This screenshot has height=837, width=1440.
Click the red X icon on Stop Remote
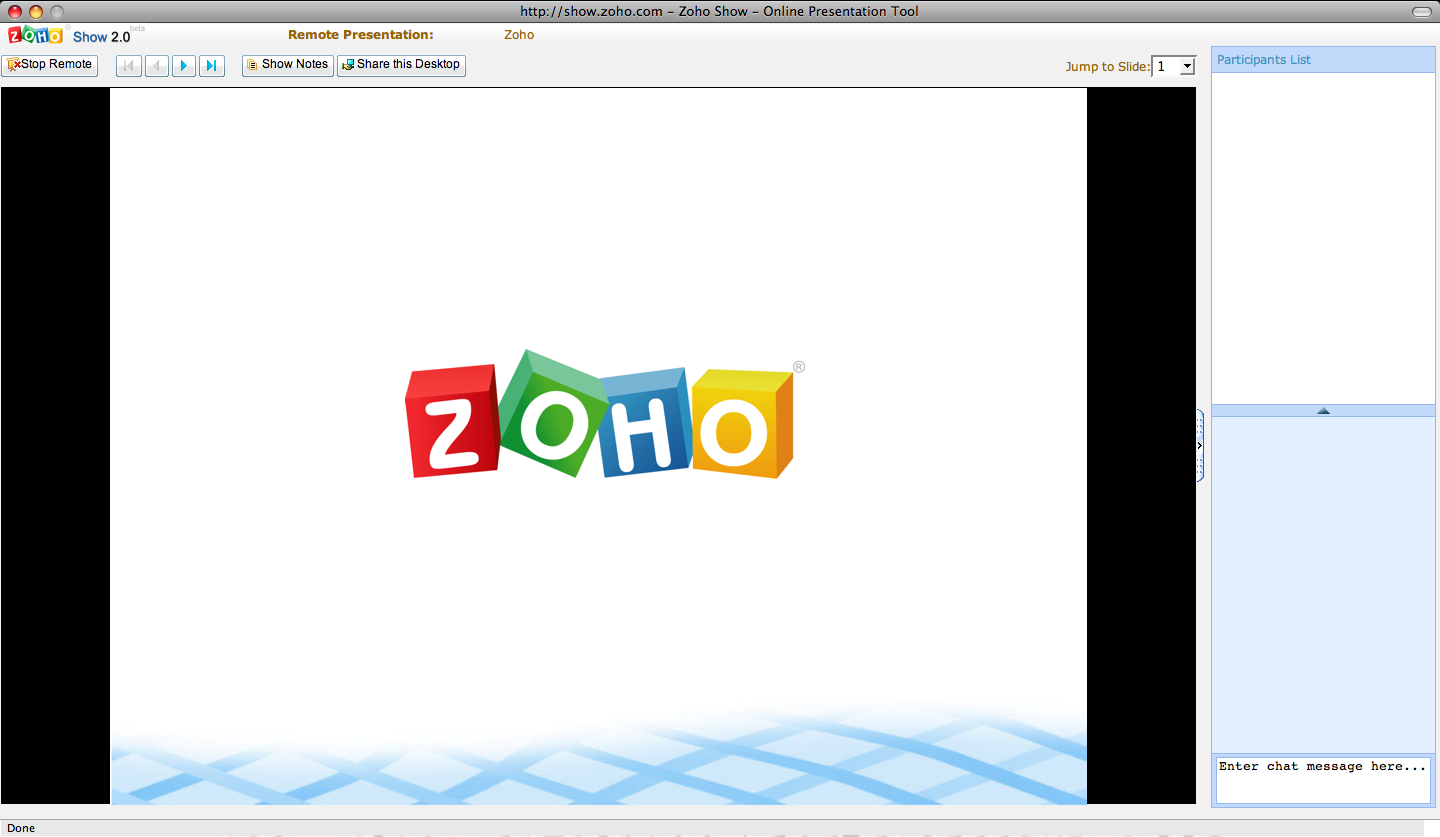point(15,64)
